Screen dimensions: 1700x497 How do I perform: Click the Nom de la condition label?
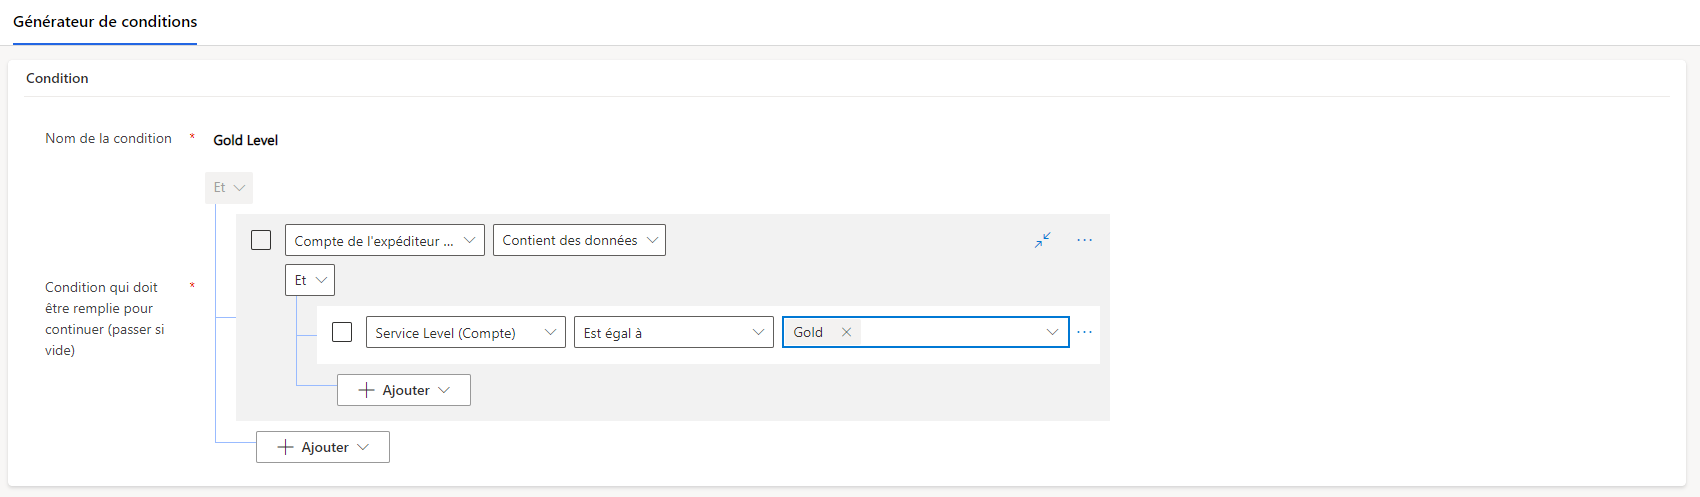108,138
